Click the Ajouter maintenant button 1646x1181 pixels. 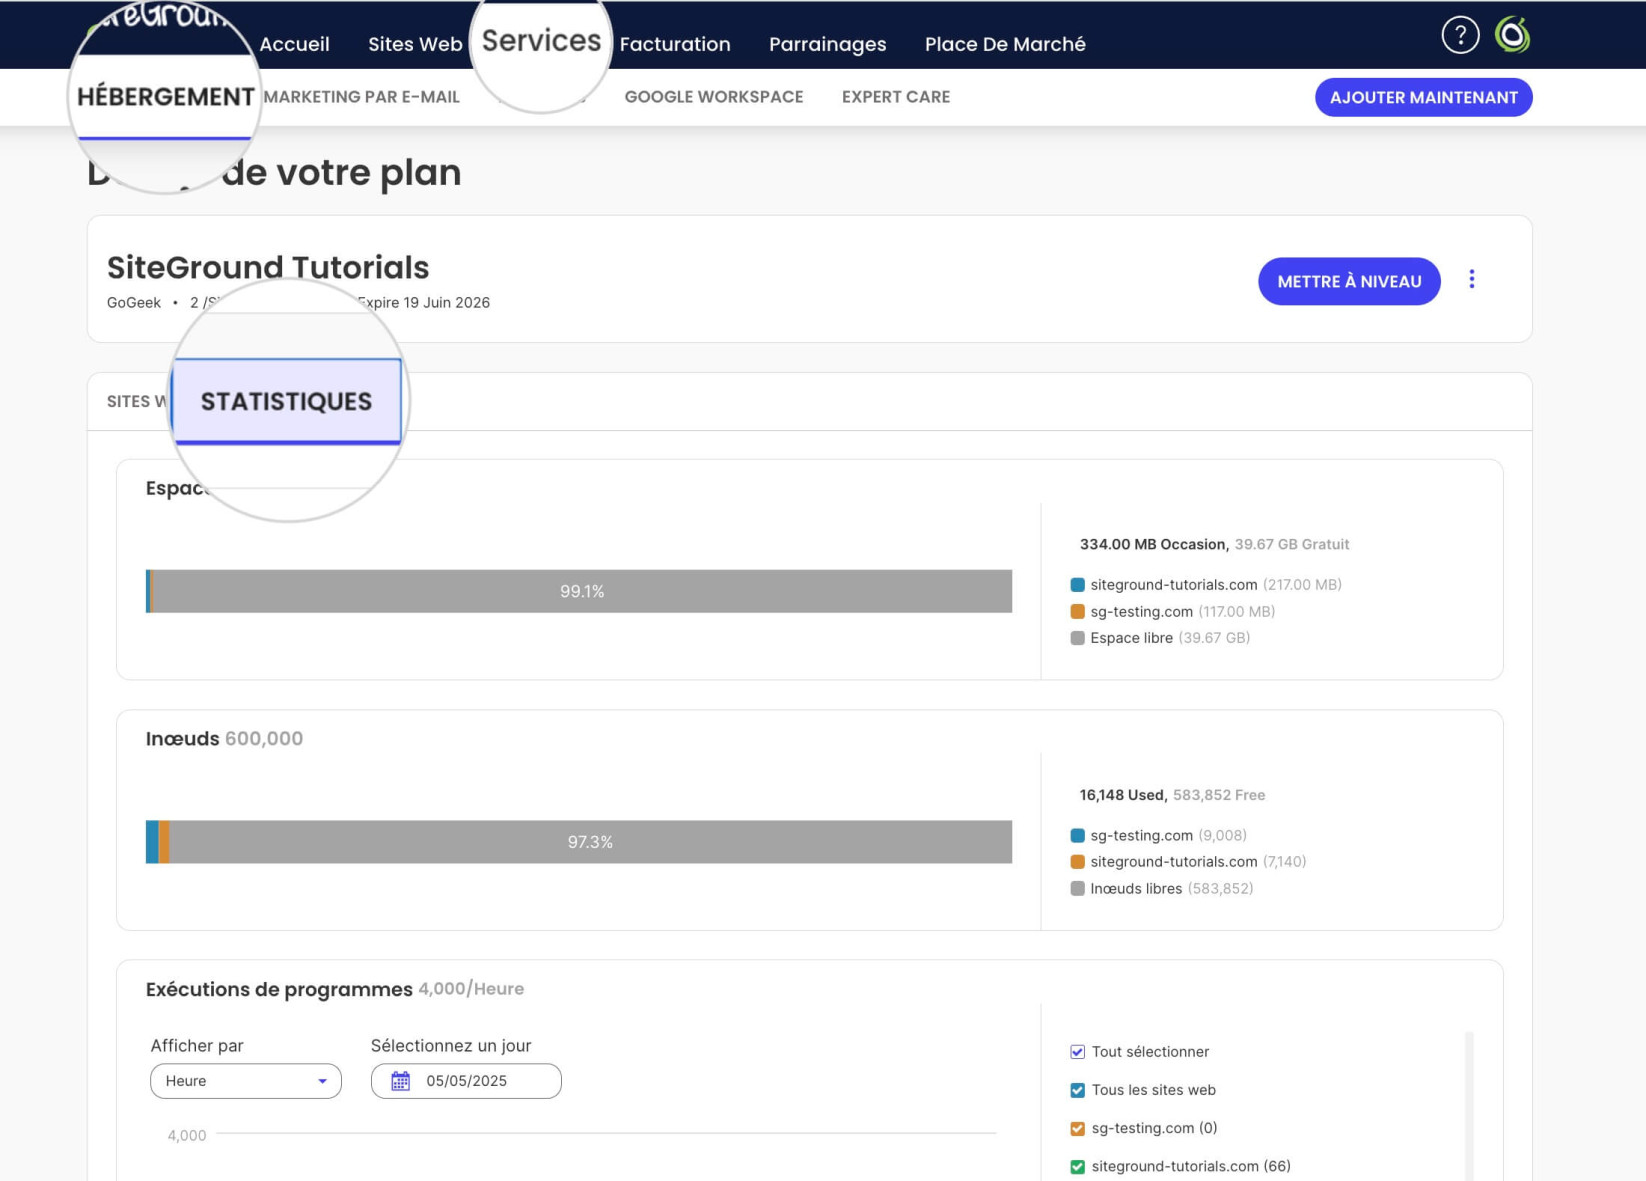pyautogui.click(x=1423, y=97)
